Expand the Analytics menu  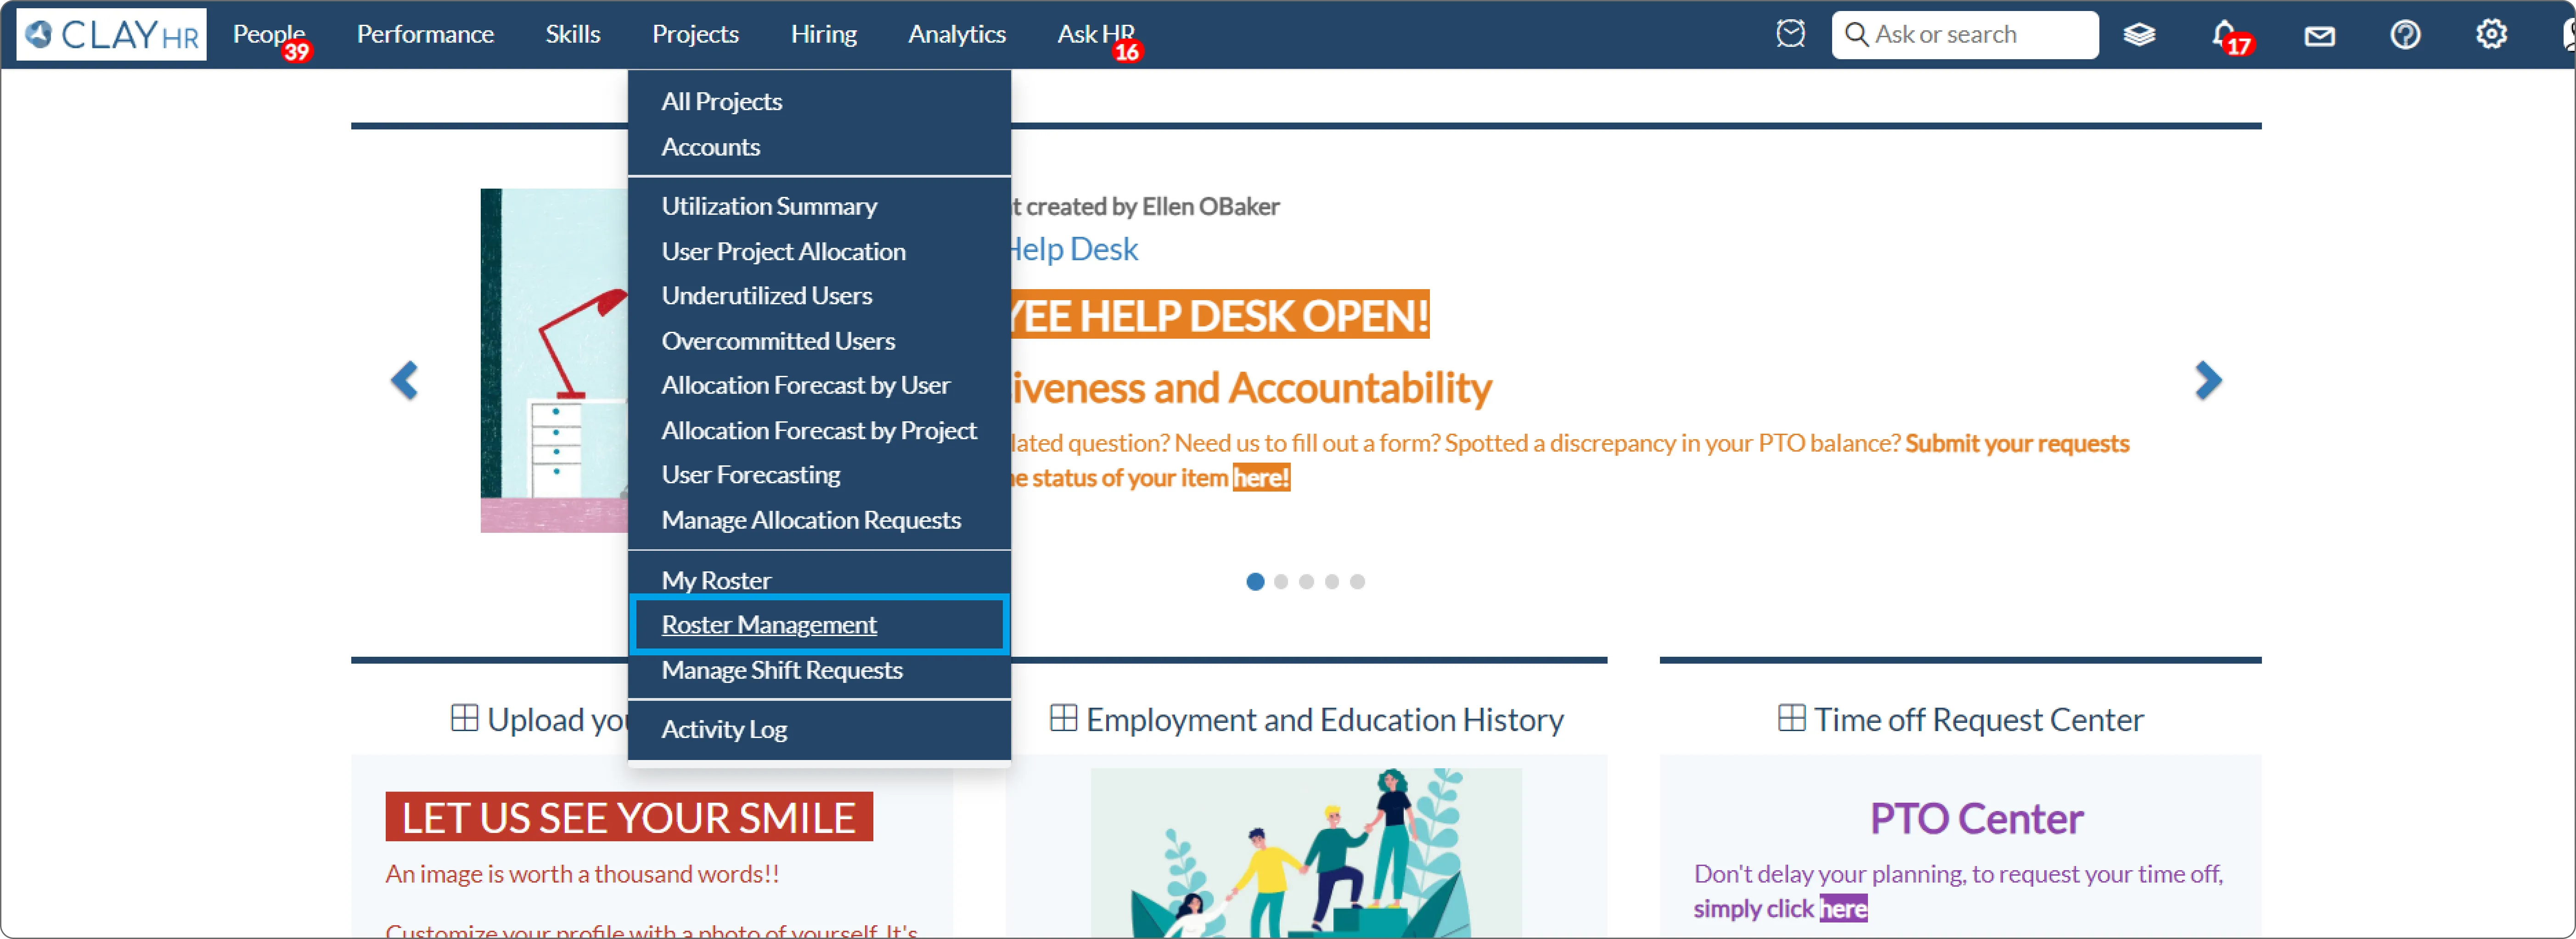tap(956, 35)
